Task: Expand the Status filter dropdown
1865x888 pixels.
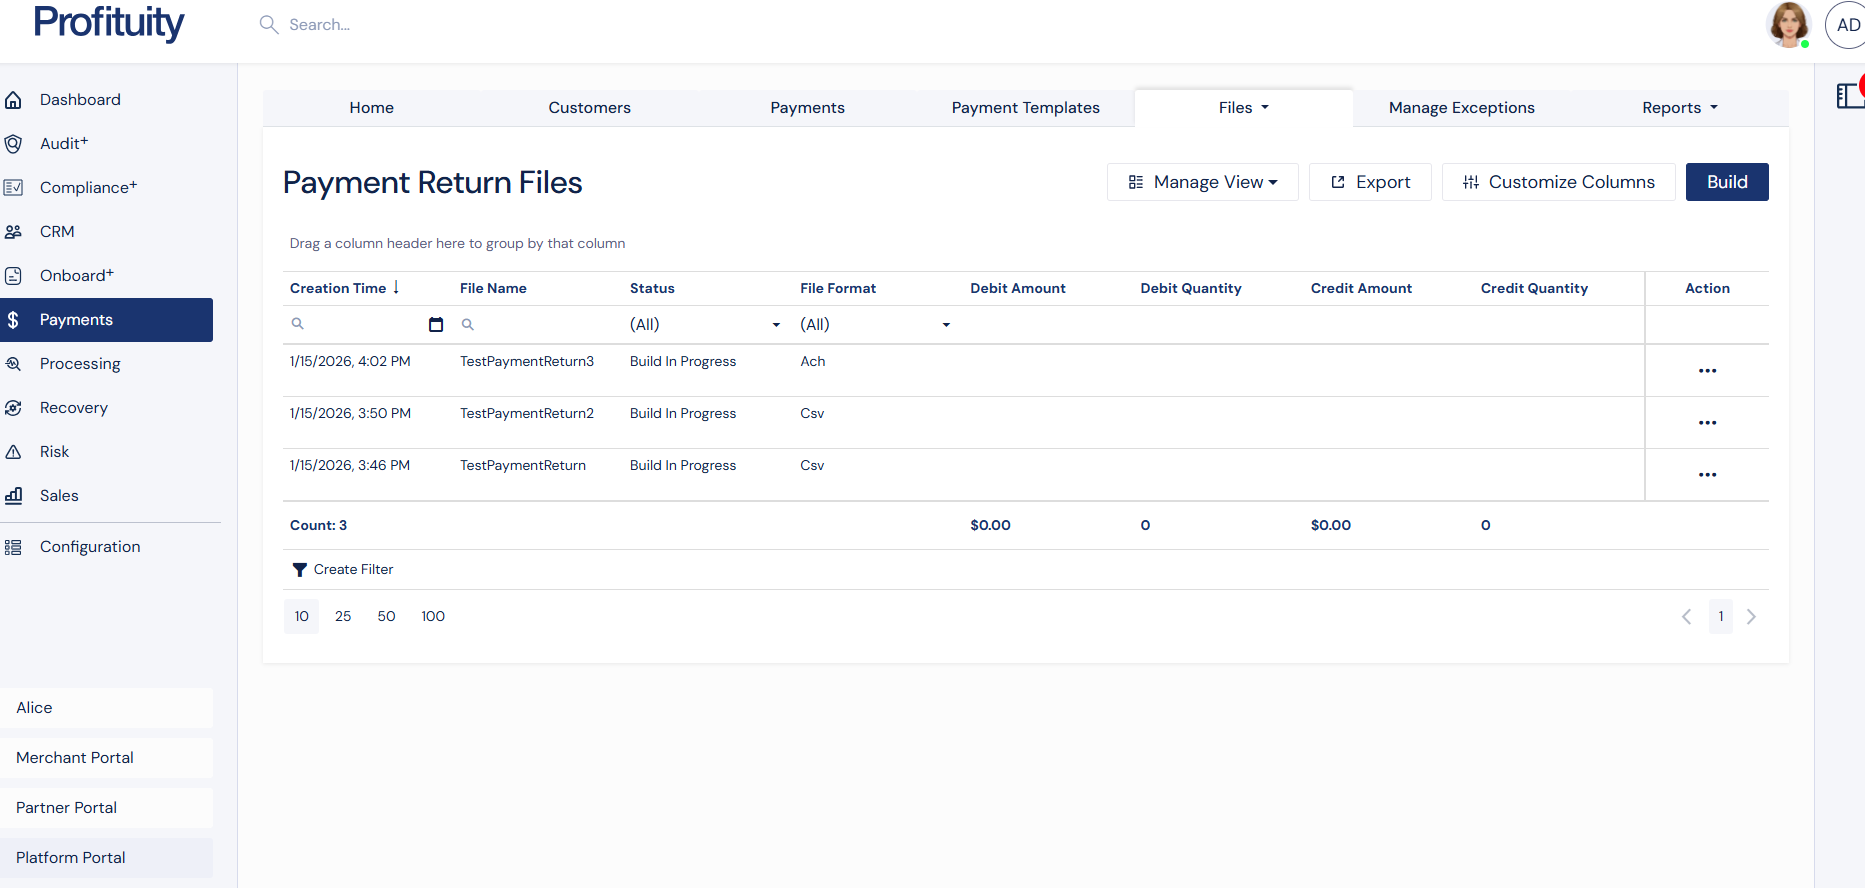Action: [775, 325]
